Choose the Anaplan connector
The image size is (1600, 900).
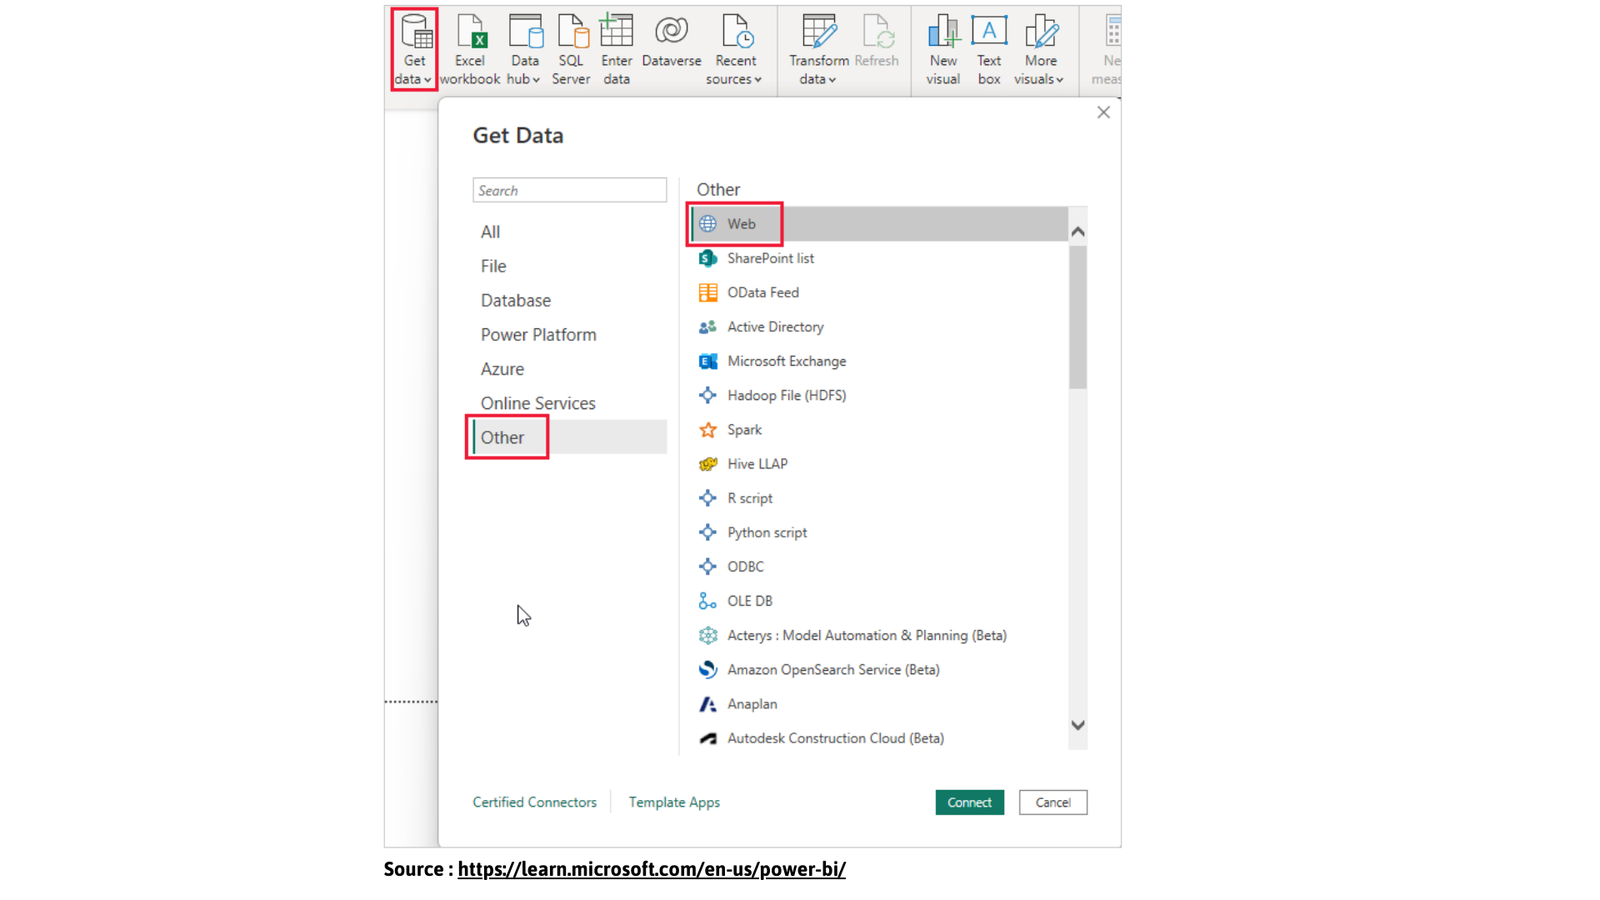pyautogui.click(x=878, y=704)
